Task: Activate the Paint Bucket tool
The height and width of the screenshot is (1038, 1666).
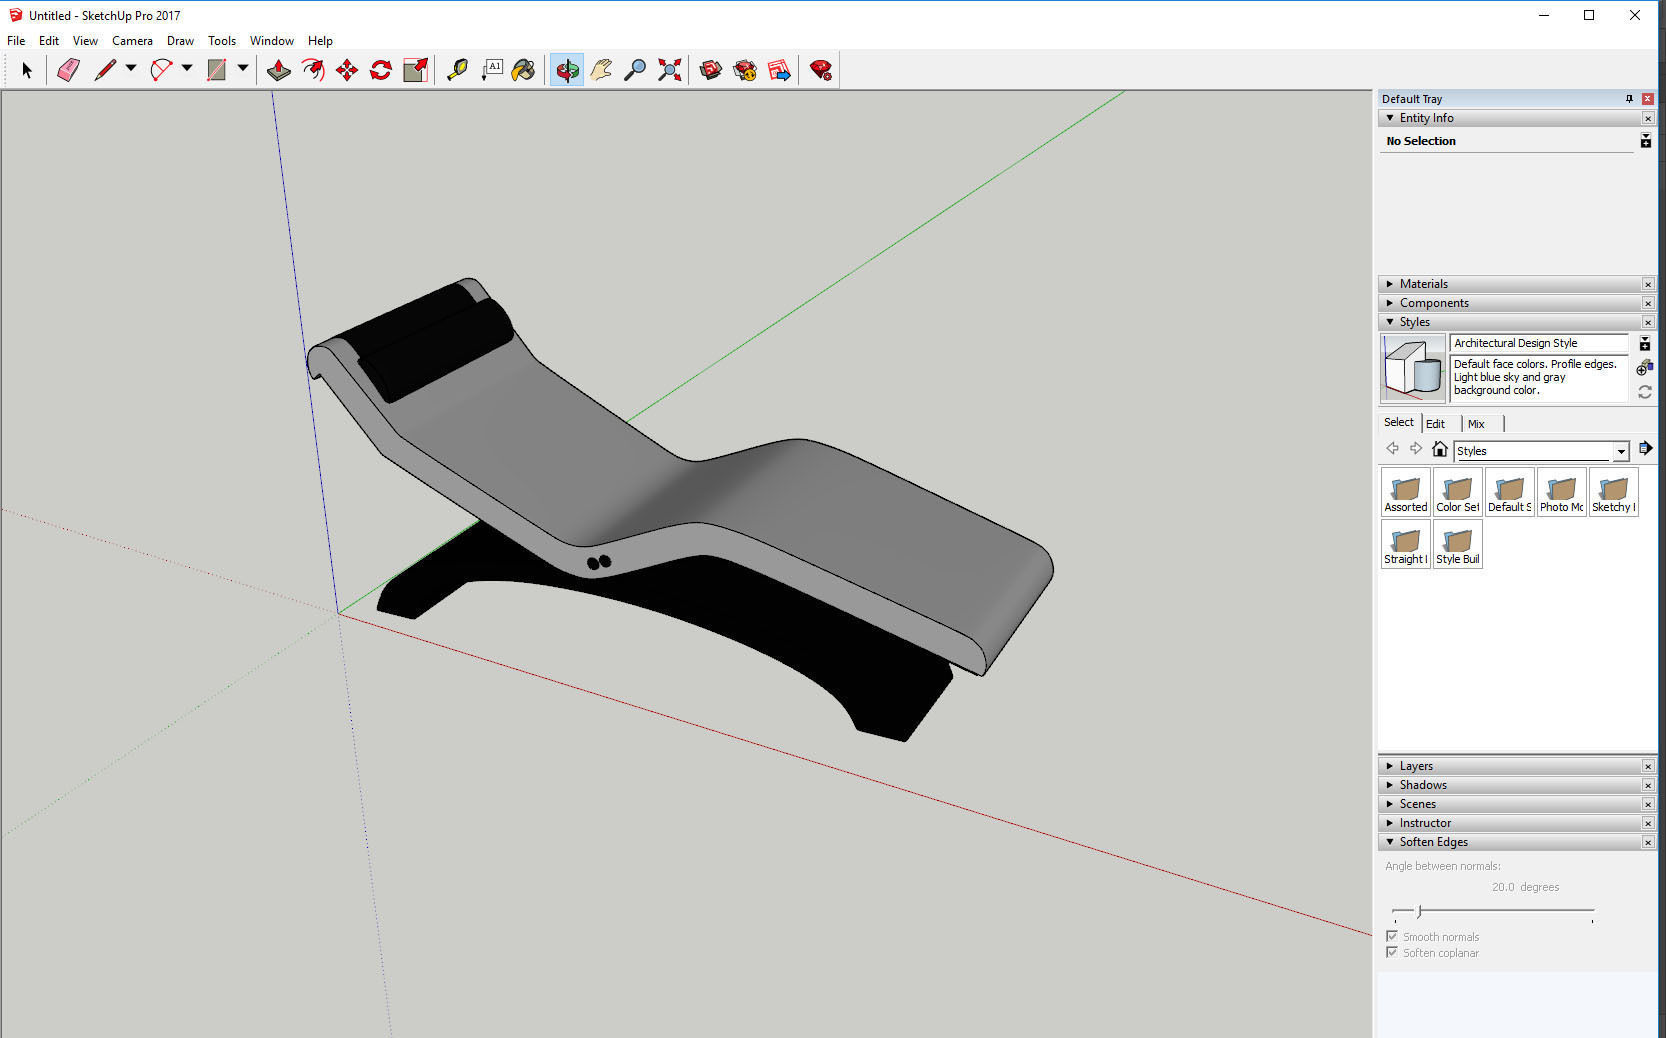Action: [x=524, y=70]
